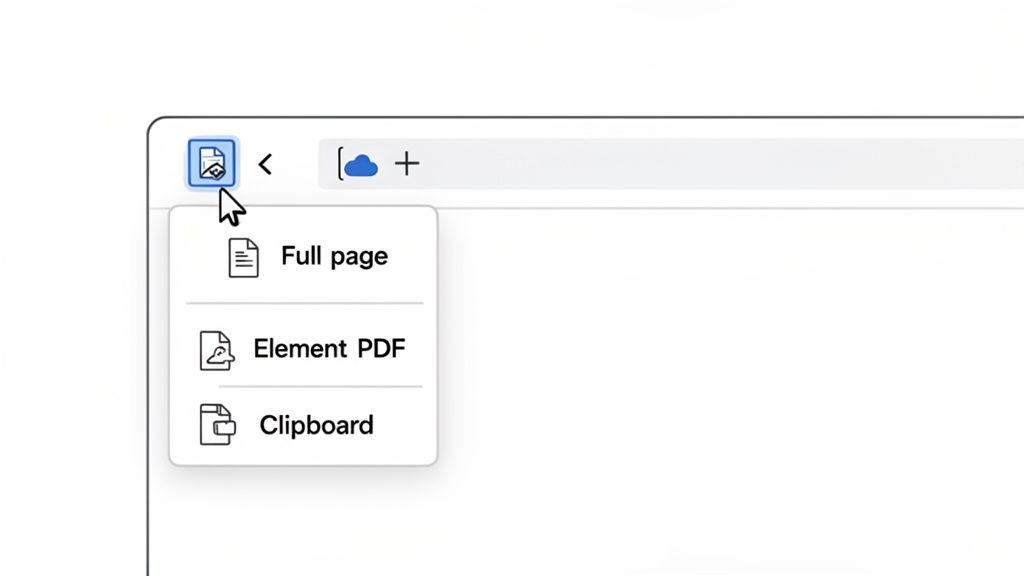This screenshot has height=576, width=1024.
Task: Click the left-pointing chevron icon in the toolbar
Action: (x=265, y=163)
